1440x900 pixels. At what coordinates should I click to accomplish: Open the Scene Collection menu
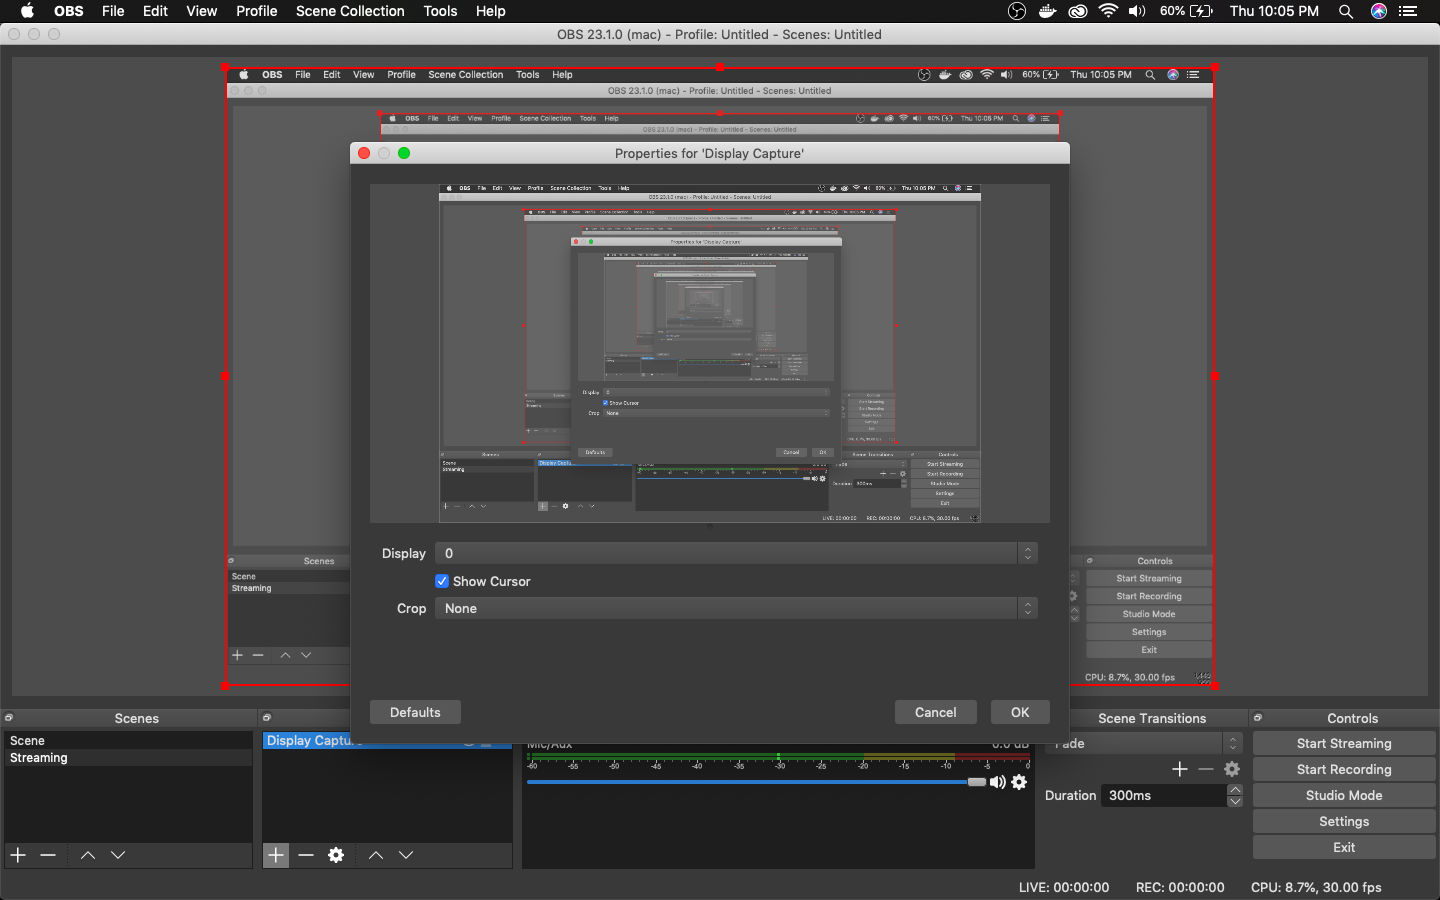point(350,11)
